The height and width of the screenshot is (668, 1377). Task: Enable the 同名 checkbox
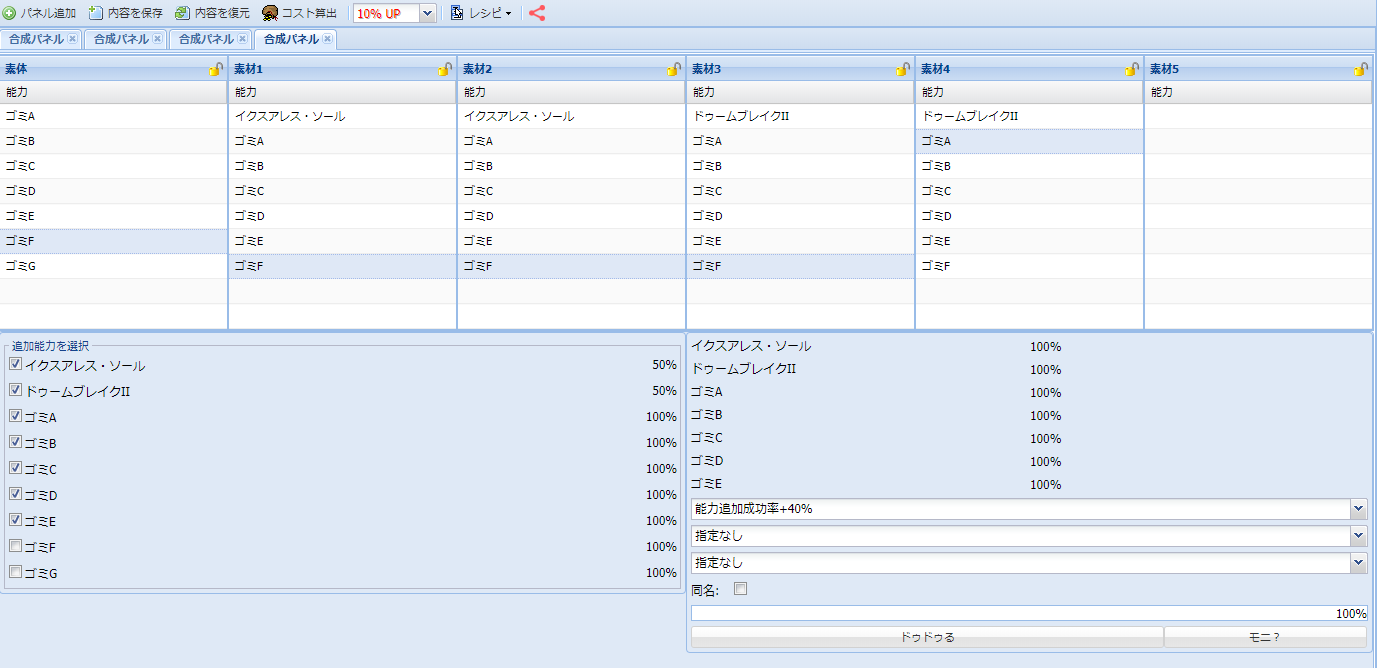pos(741,589)
